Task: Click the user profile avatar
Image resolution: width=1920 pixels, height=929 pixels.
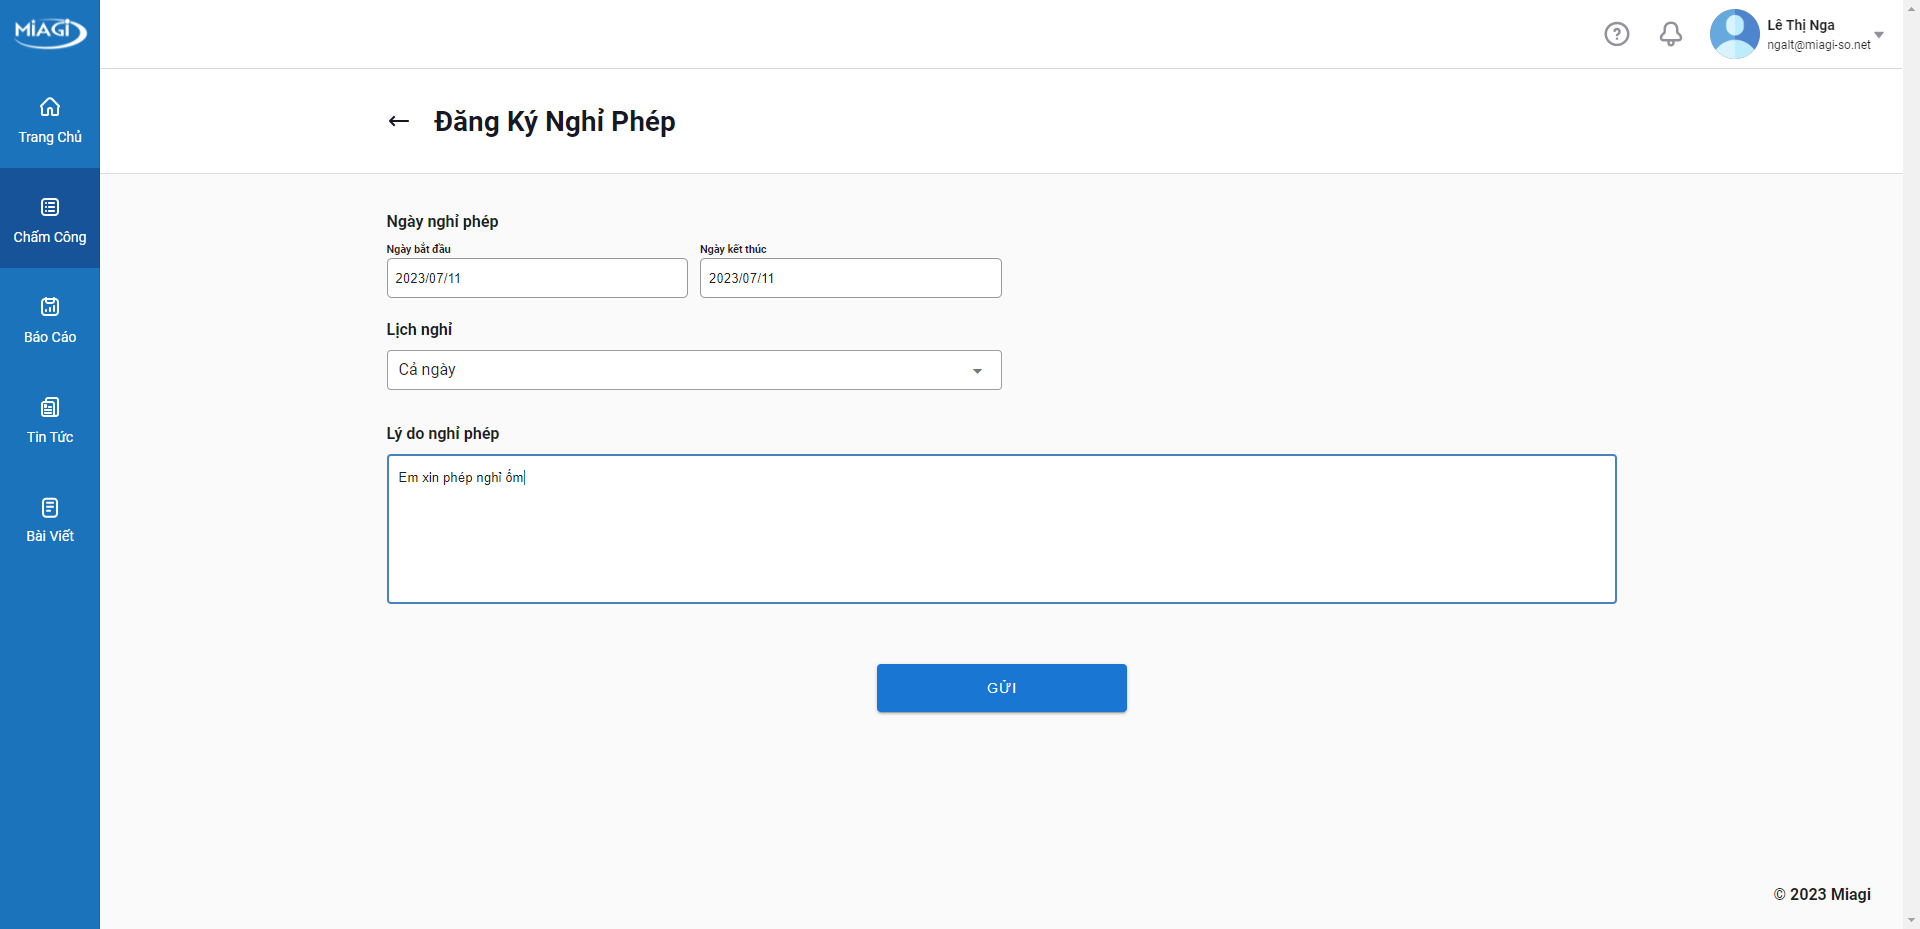Action: (x=1734, y=34)
